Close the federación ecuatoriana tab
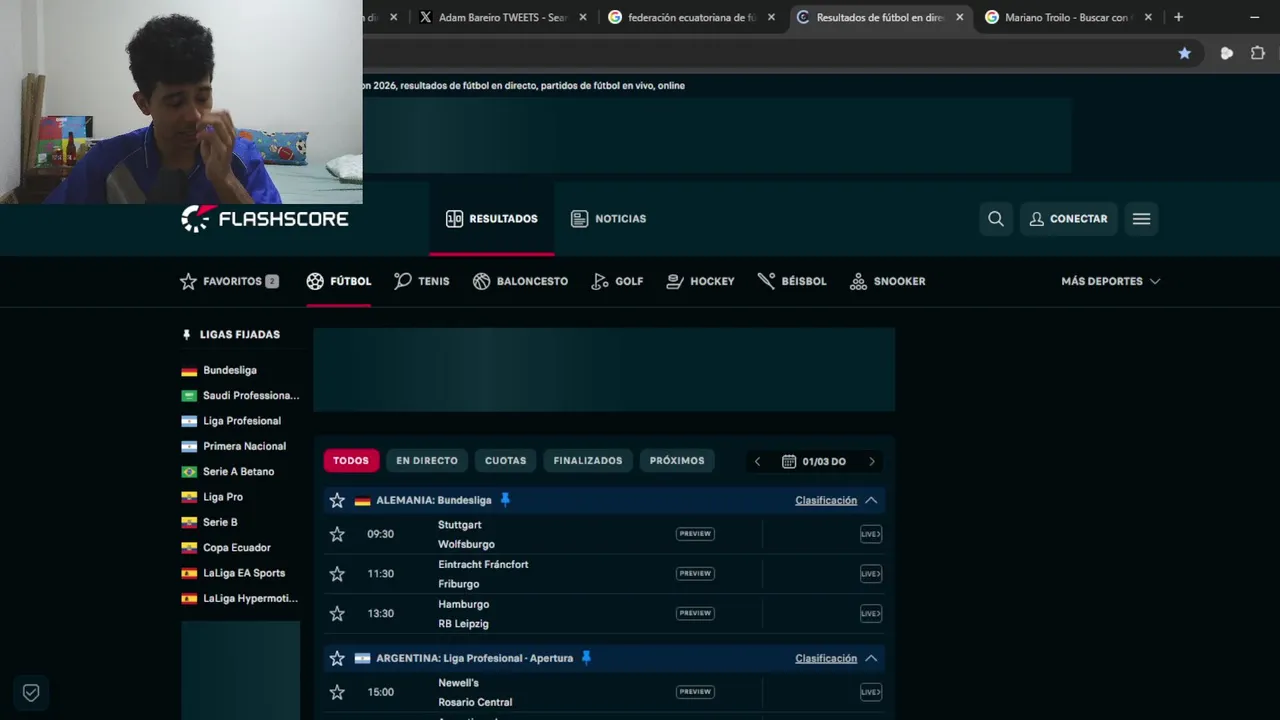Screen dimensions: 1280x720 (771, 17)
